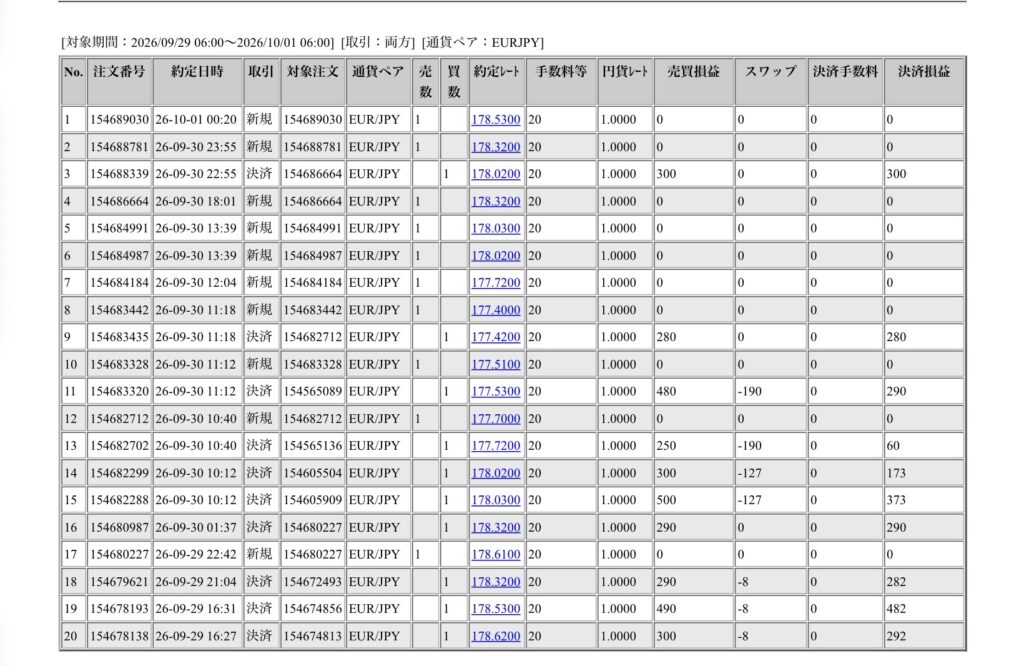Select target order 154605504 cell
Viewport: 1024px width, 666px height.
pyautogui.click(x=313, y=473)
